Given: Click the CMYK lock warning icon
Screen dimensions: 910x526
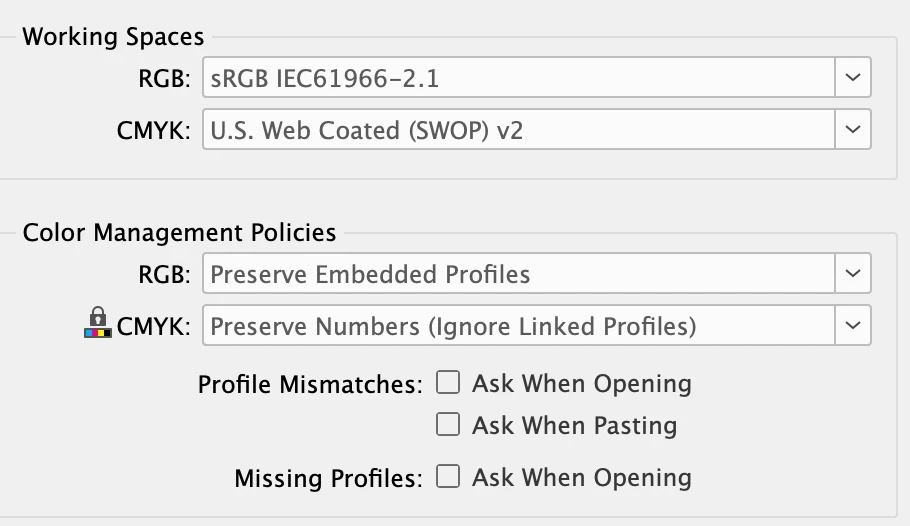Looking at the screenshot, I should [97, 325].
